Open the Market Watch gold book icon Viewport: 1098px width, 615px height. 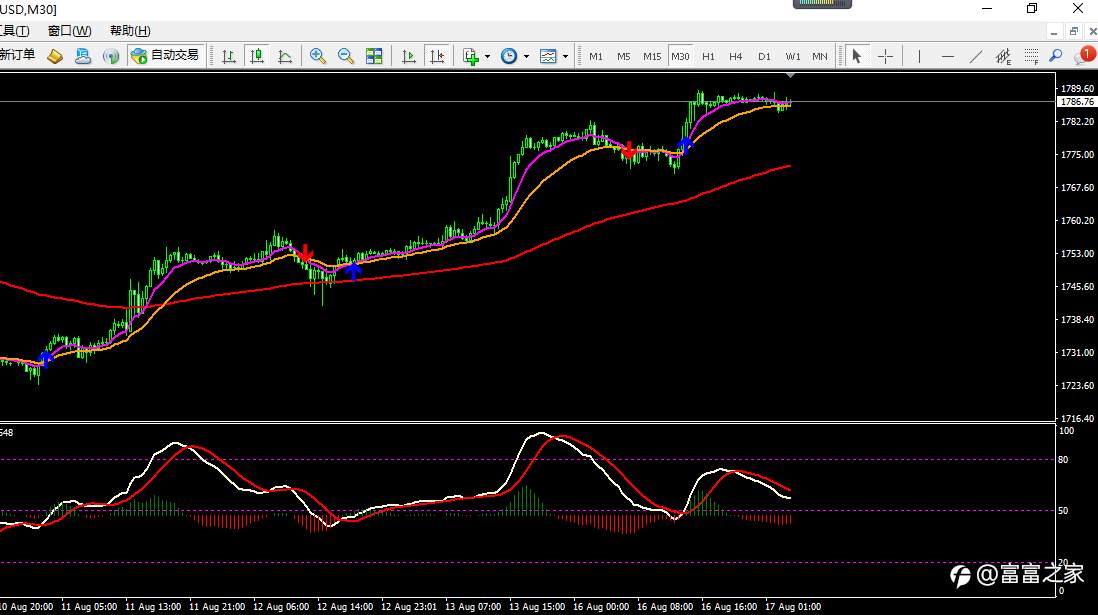point(55,56)
